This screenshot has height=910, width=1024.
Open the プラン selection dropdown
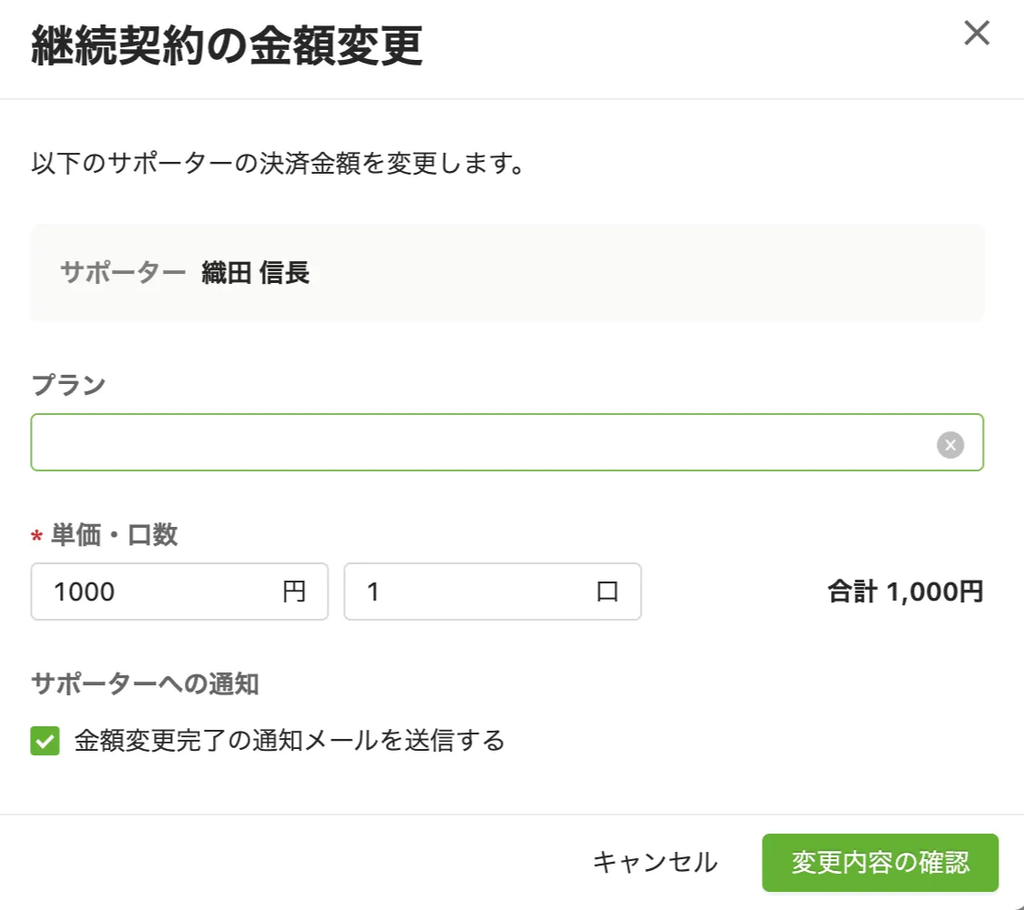pyautogui.click(x=483, y=442)
